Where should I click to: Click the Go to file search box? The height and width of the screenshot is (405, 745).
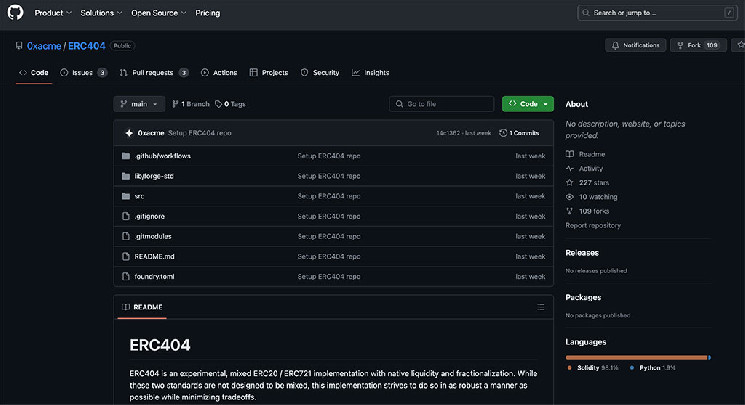click(441, 104)
